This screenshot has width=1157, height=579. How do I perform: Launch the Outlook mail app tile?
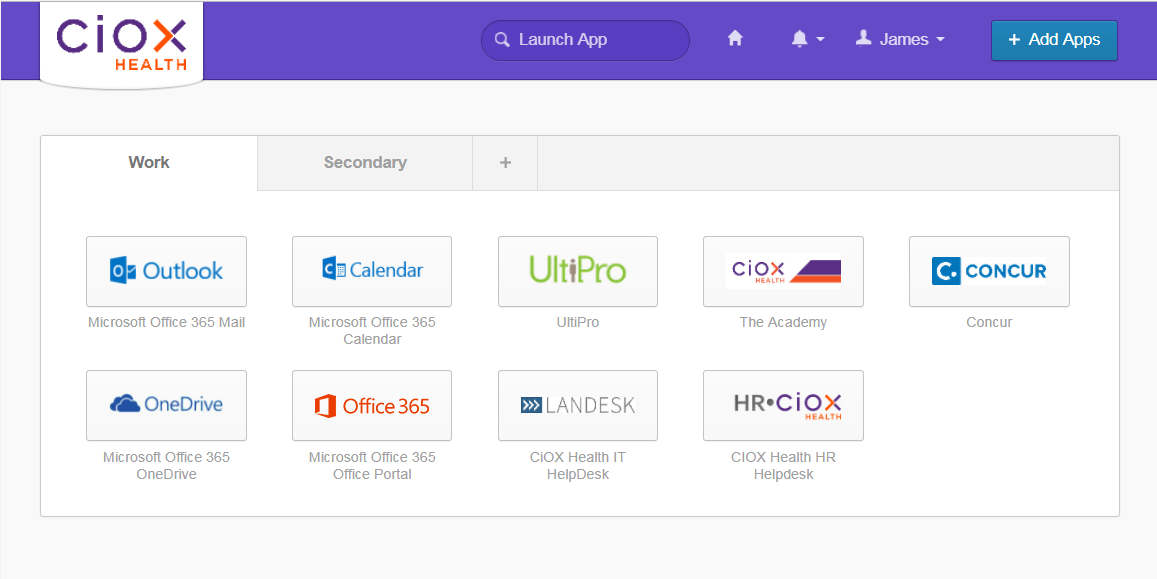[166, 271]
